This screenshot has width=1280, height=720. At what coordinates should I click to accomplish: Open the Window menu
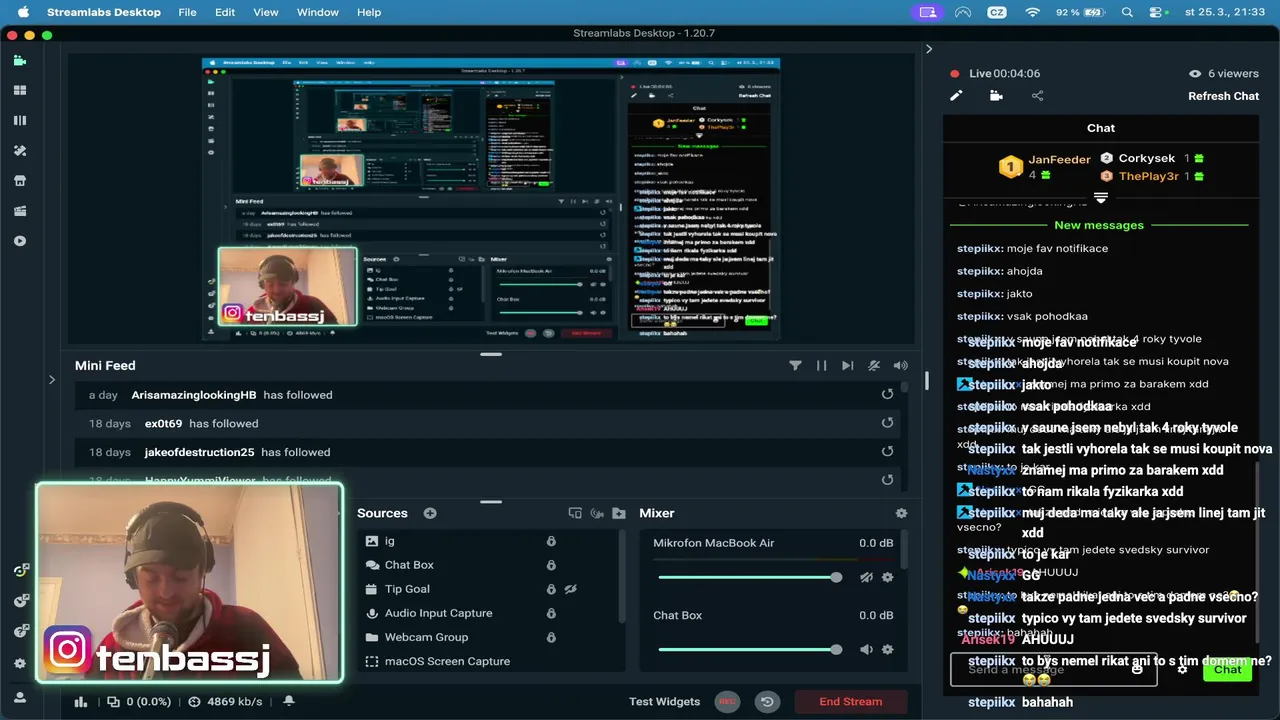click(318, 12)
